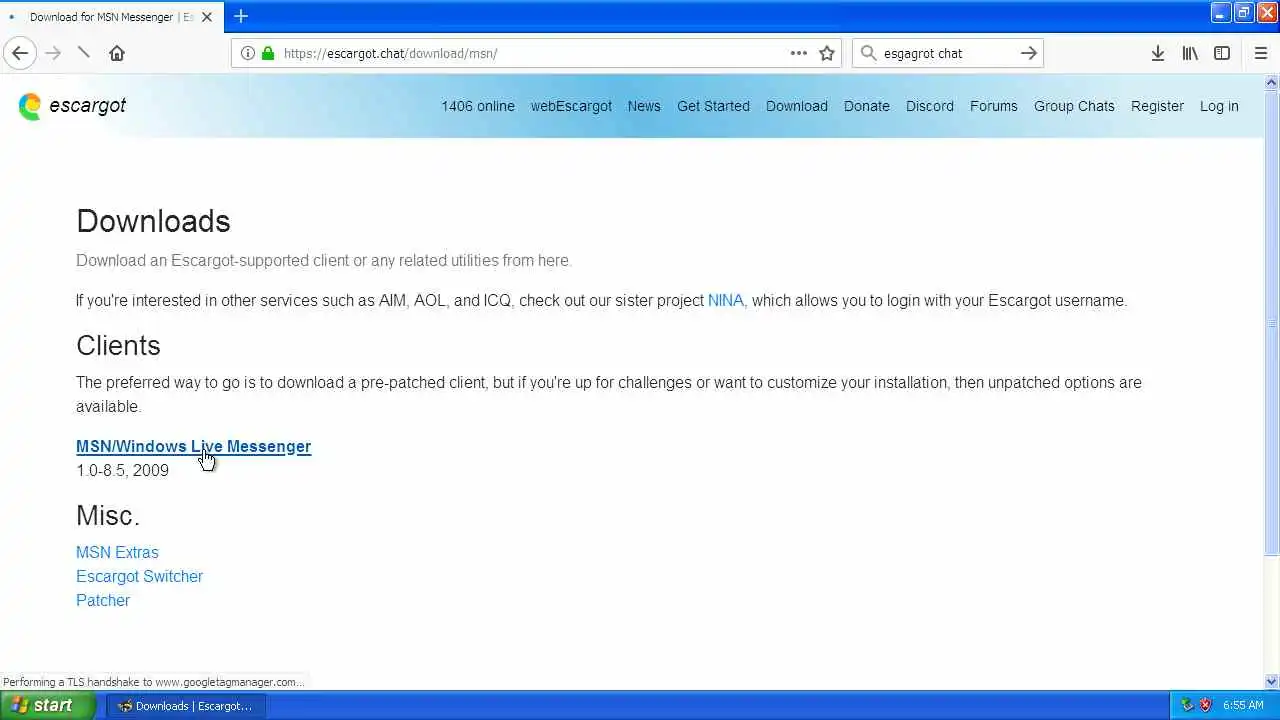Click the Downloads heading text
The image size is (1280, 720).
(x=153, y=221)
